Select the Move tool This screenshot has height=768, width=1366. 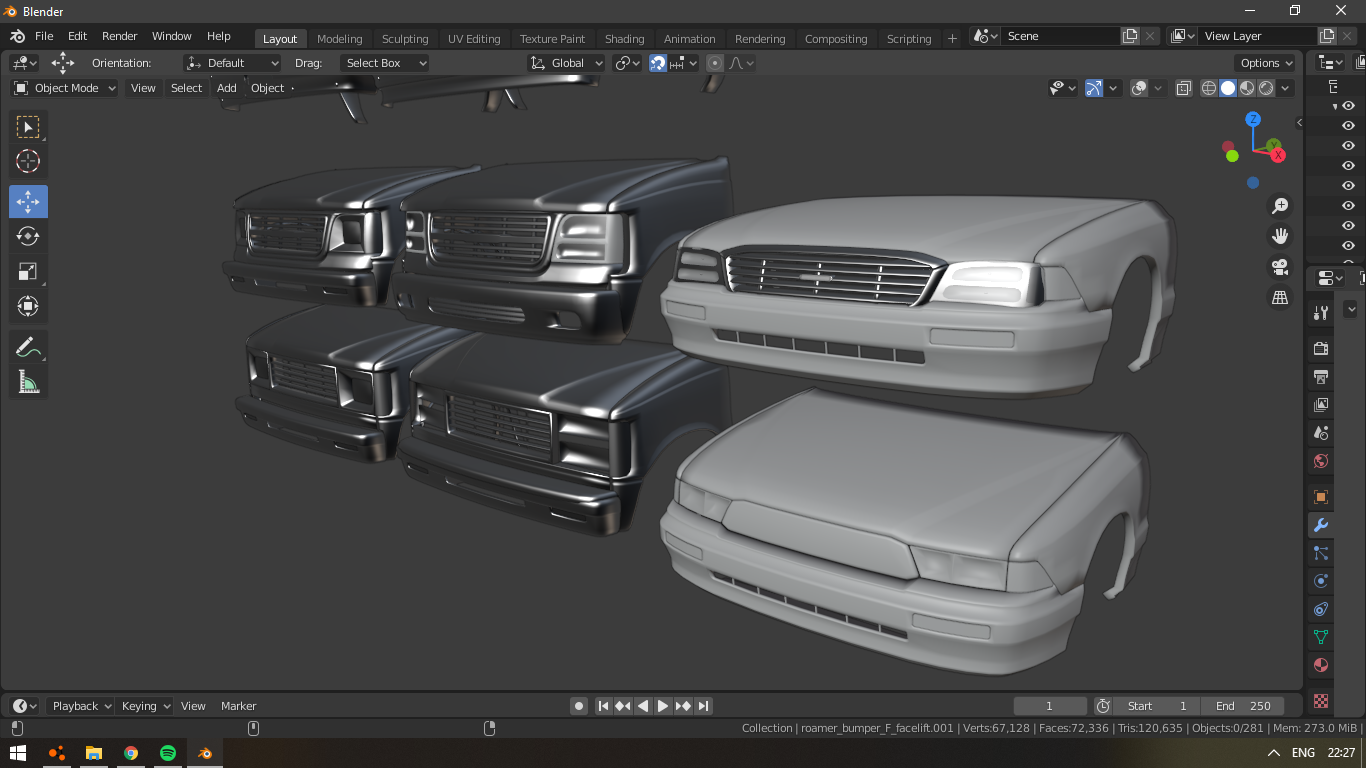(28, 202)
